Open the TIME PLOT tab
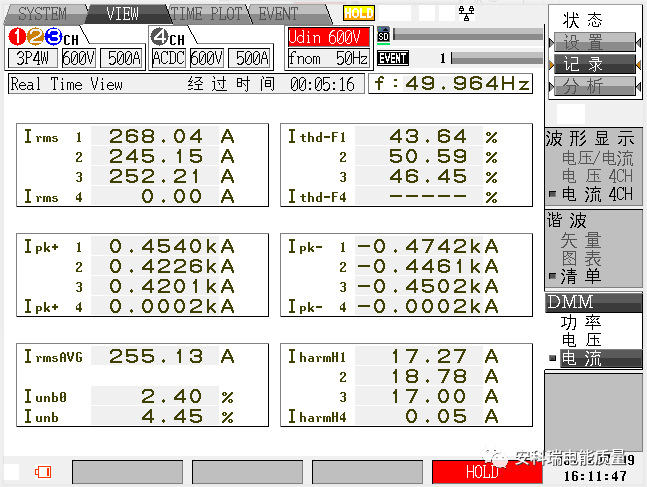The height and width of the screenshot is (487, 647). pyautogui.click(x=206, y=14)
